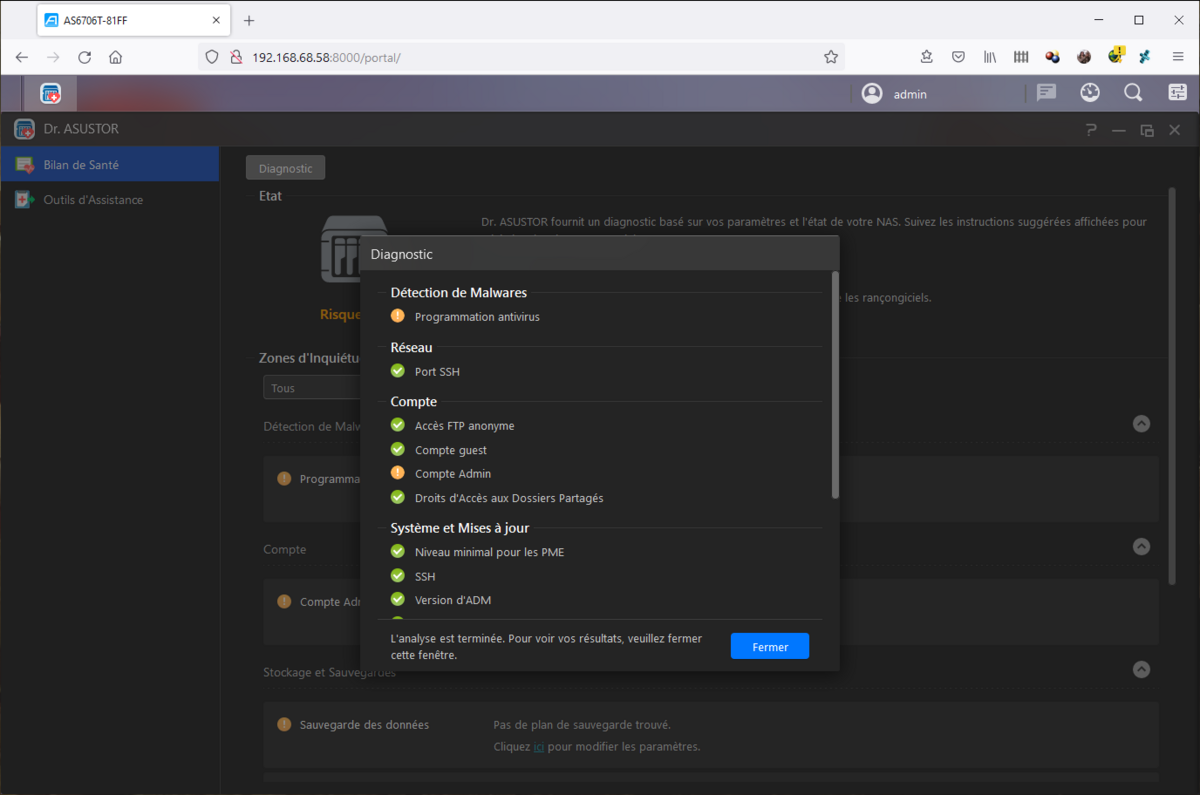Click the 'Détection de Malwares' heading in dialog

459,292
